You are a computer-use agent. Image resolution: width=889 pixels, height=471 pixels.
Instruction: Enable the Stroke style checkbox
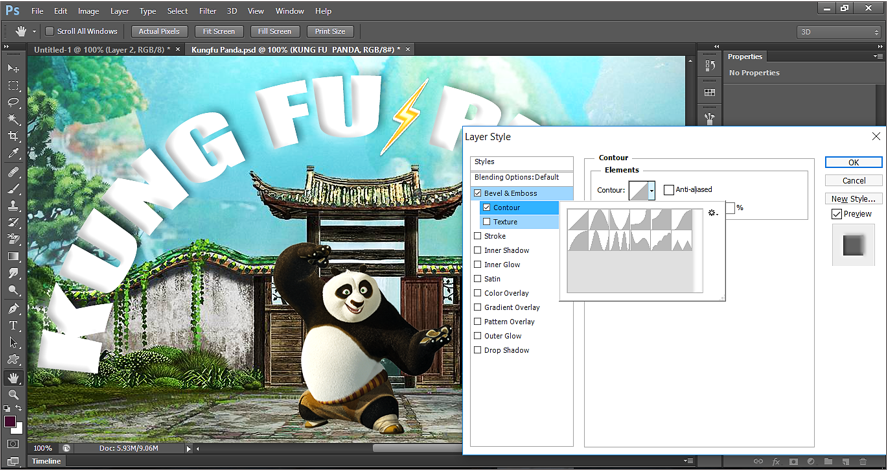(x=477, y=236)
